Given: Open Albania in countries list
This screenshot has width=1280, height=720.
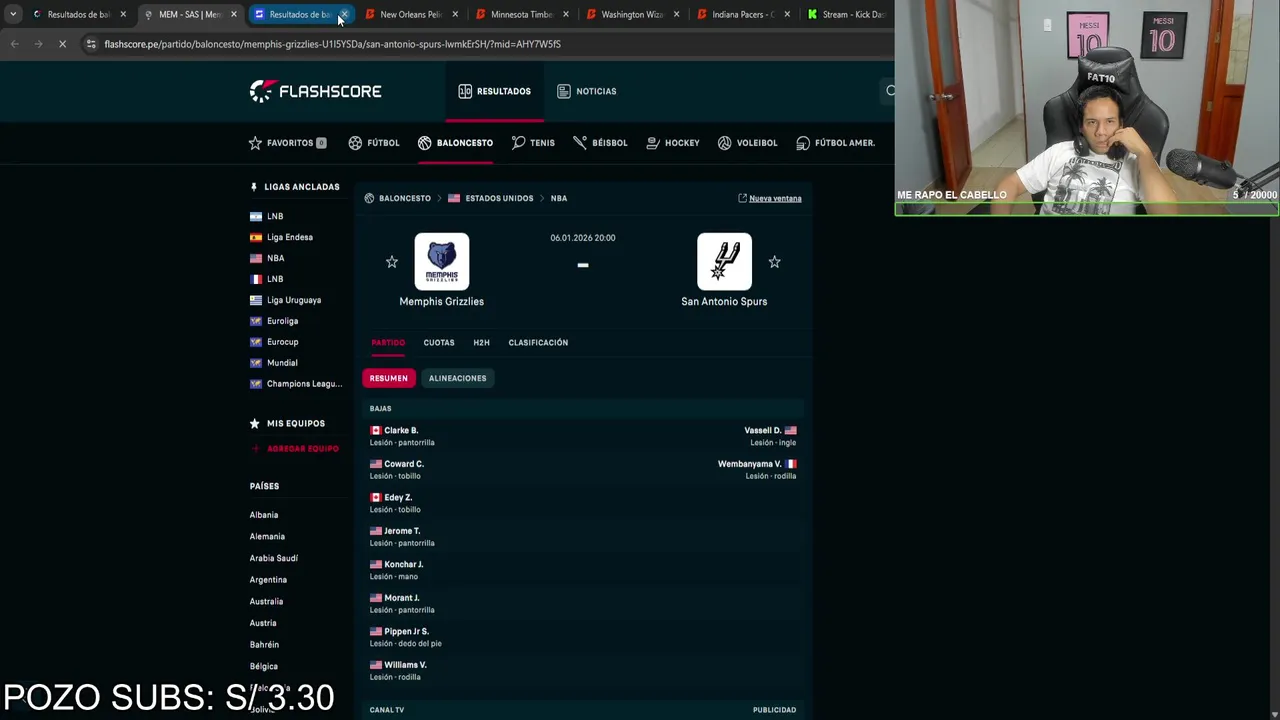Looking at the screenshot, I should (x=264, y=515).
